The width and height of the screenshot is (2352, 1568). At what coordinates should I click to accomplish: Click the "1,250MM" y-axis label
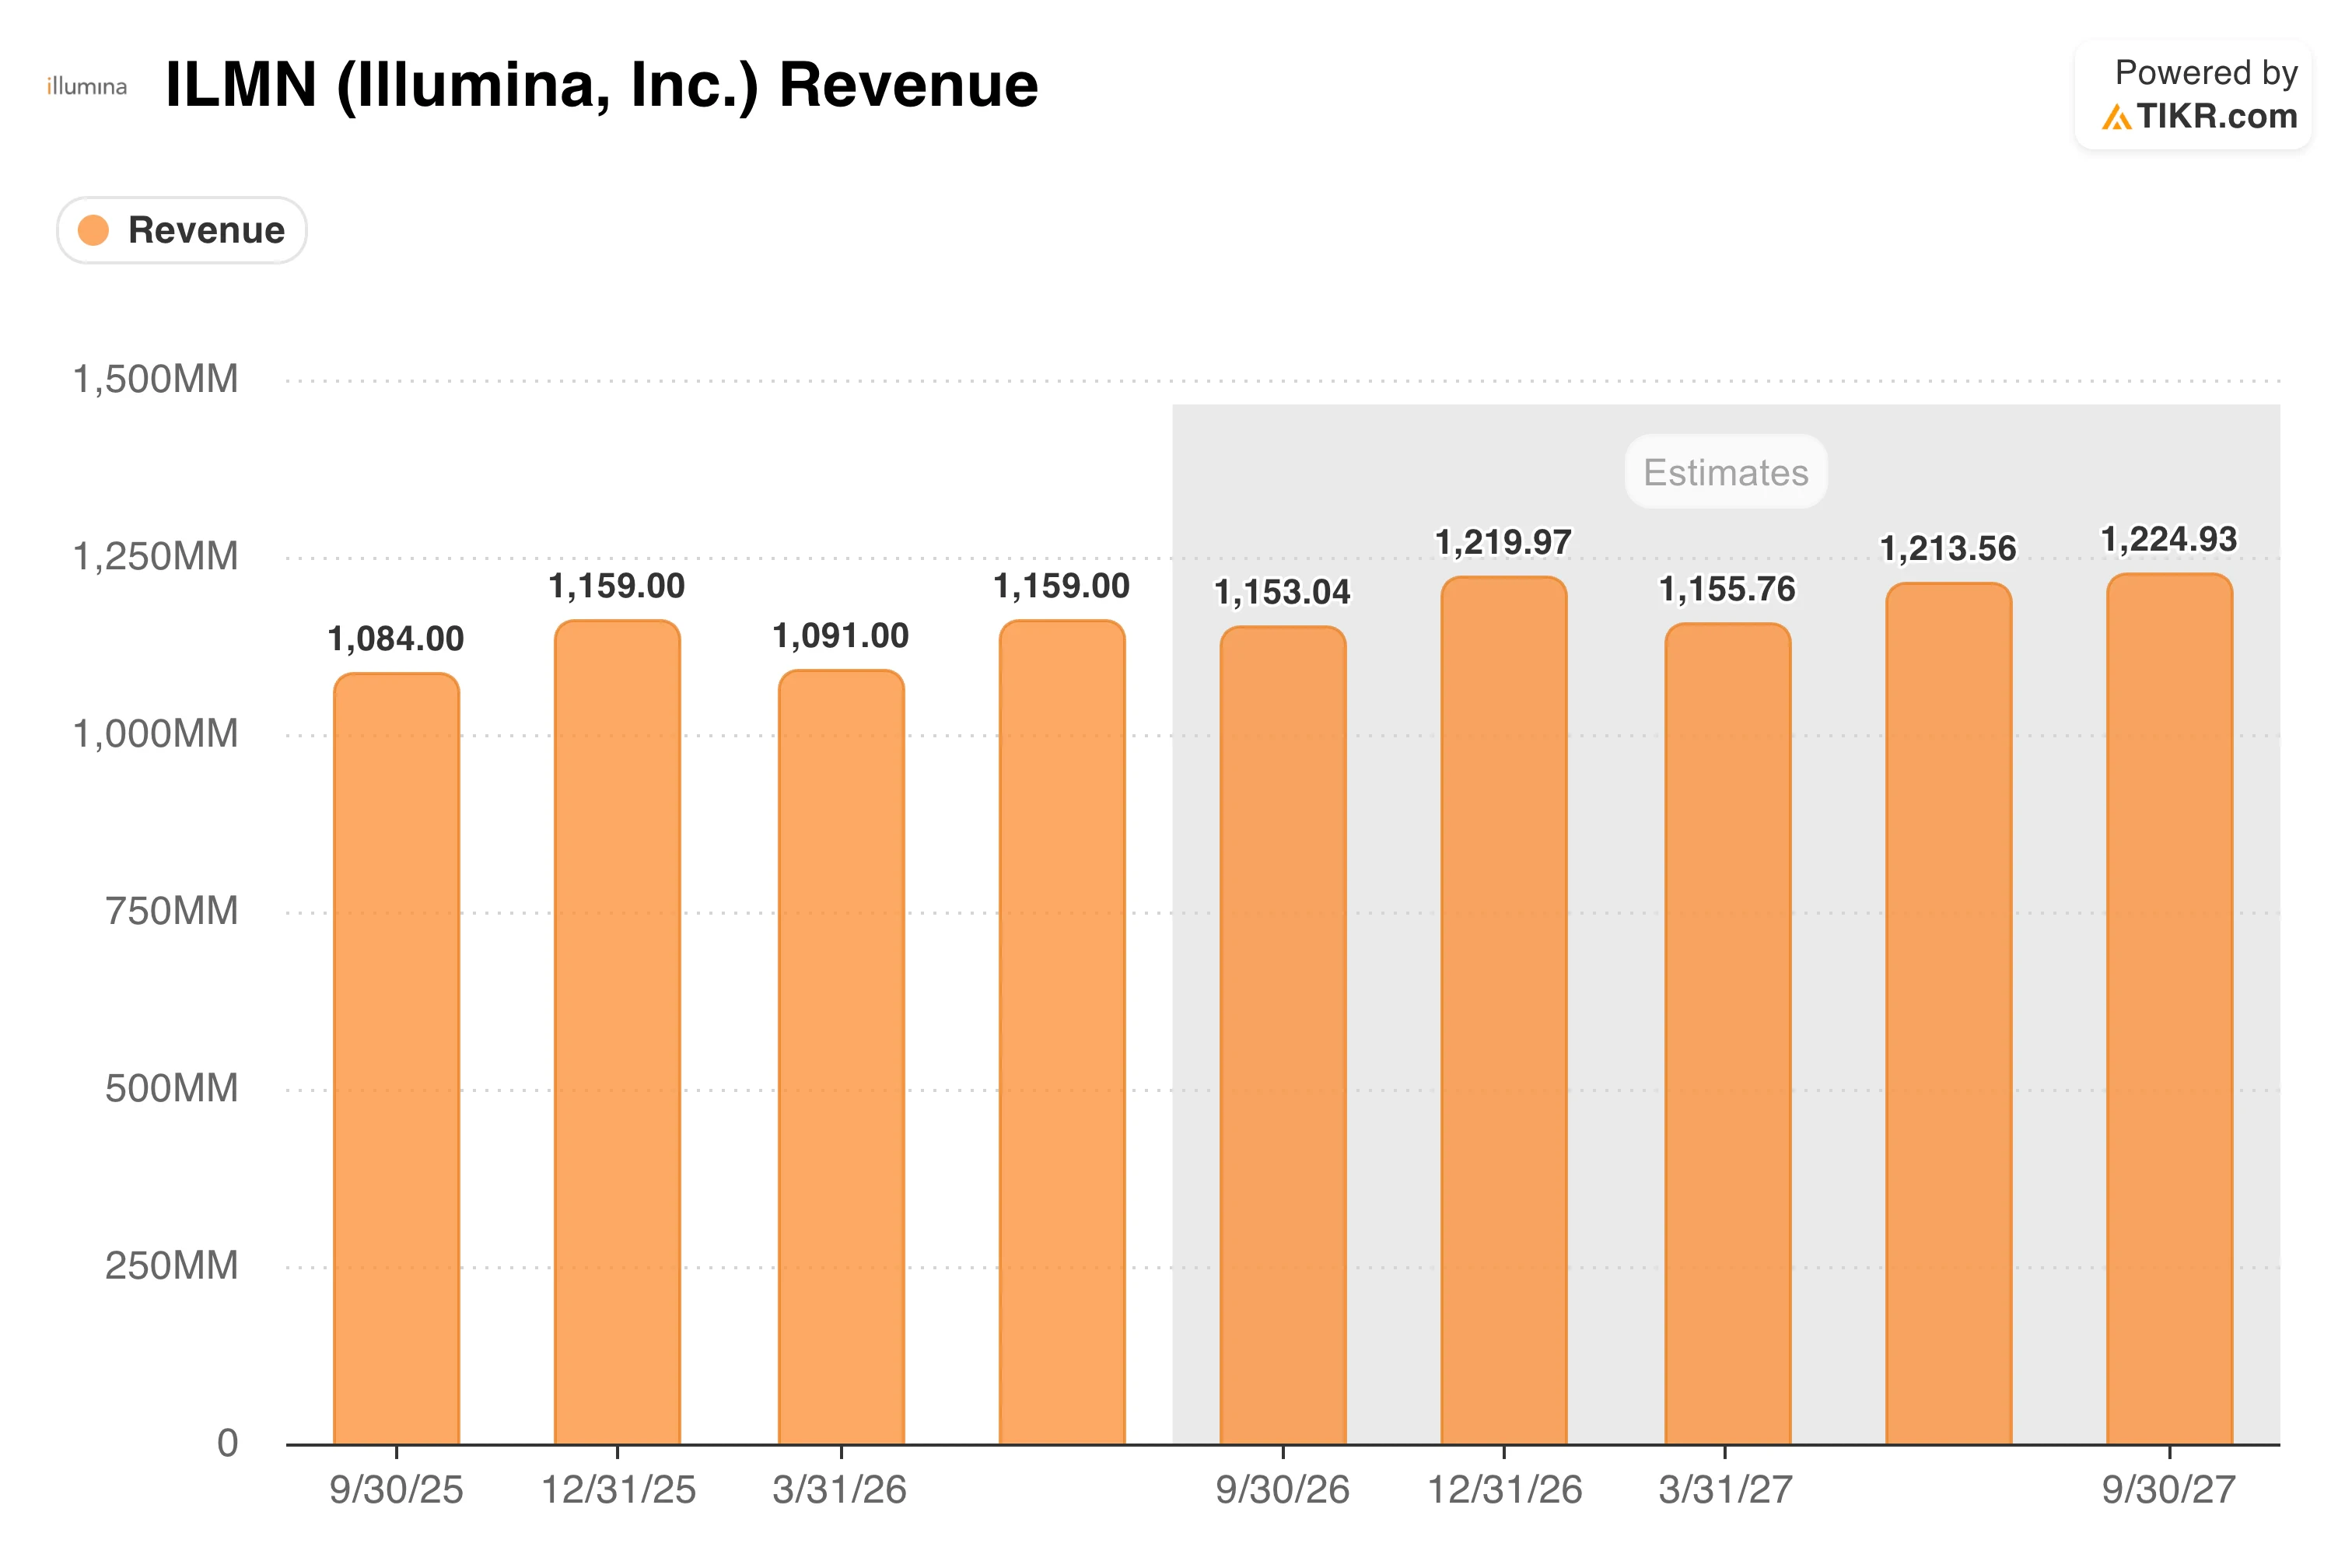(x=156, y=557)
